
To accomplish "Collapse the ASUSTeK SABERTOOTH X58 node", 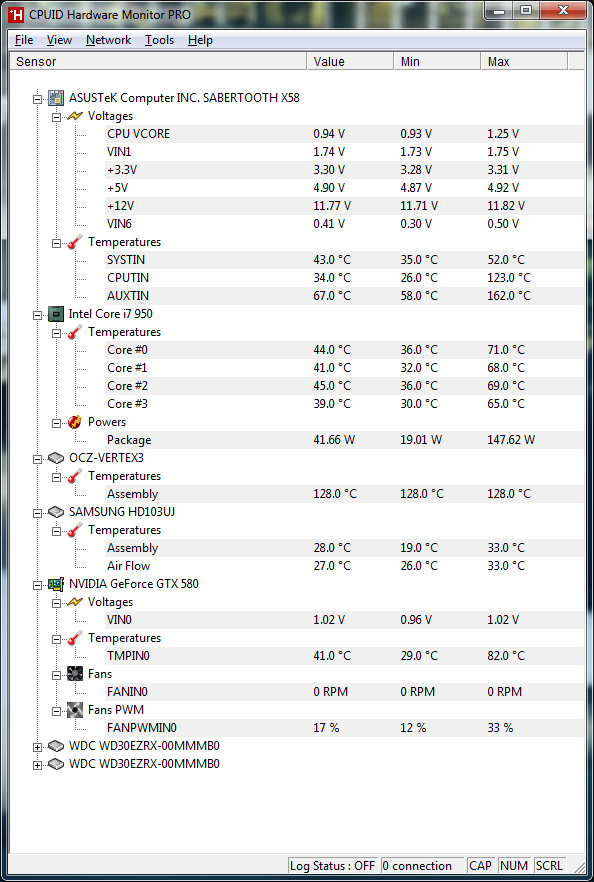I will pos(38,98).
